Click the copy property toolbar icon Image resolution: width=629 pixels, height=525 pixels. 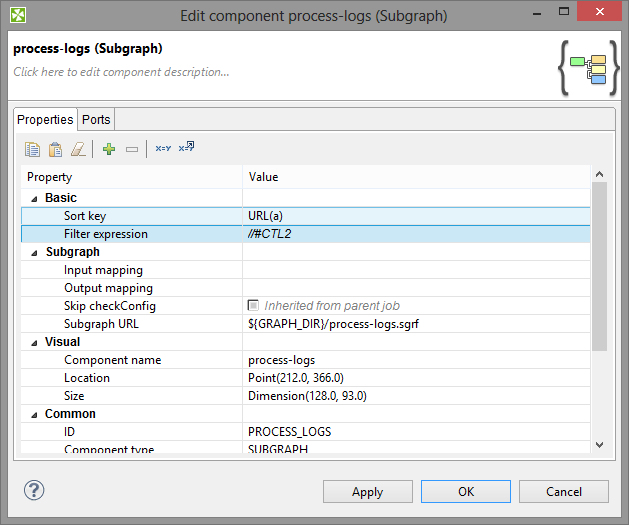tap(33, 149)
